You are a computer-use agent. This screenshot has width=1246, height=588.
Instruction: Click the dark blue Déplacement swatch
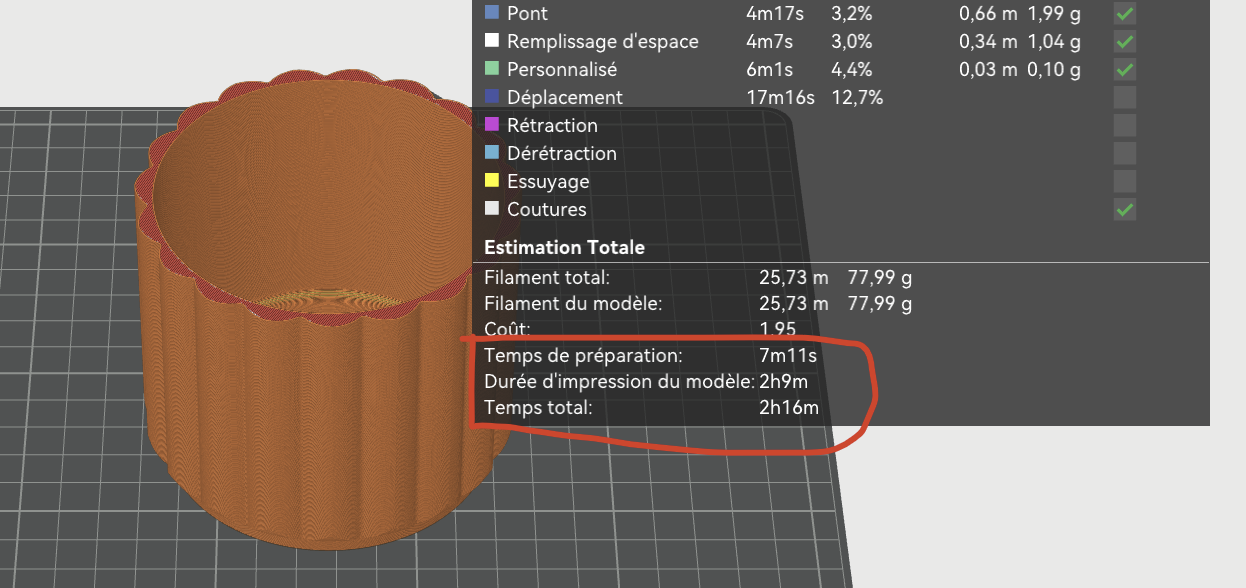coord(492,97)
